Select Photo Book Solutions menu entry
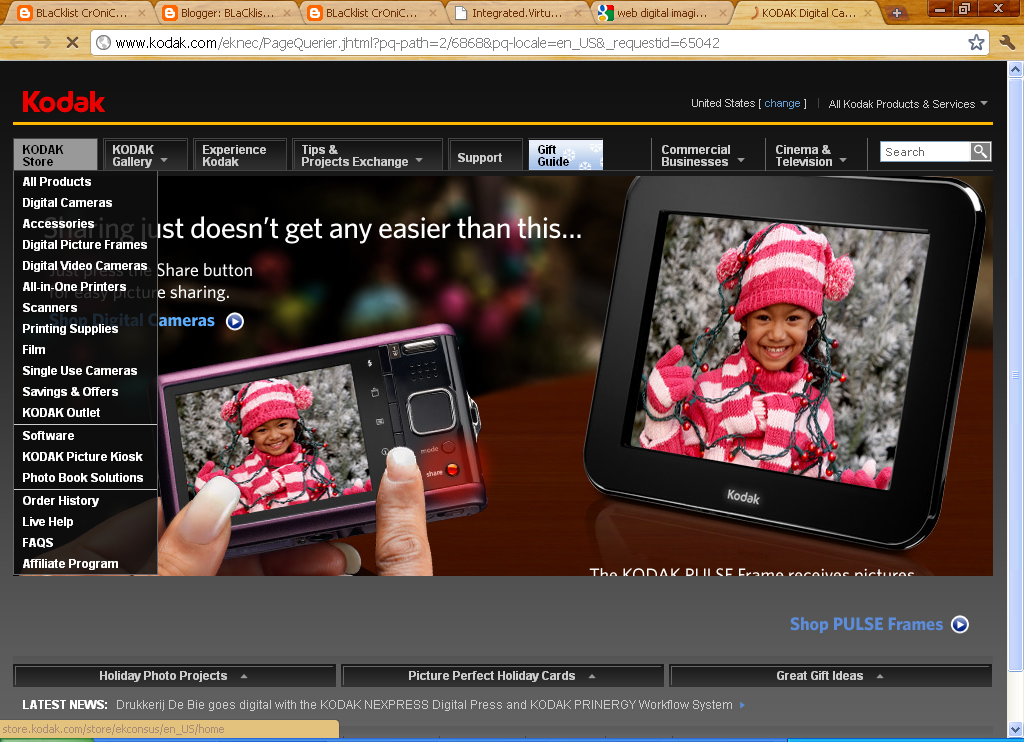1024x742 pixels. [x=83, y=477]
